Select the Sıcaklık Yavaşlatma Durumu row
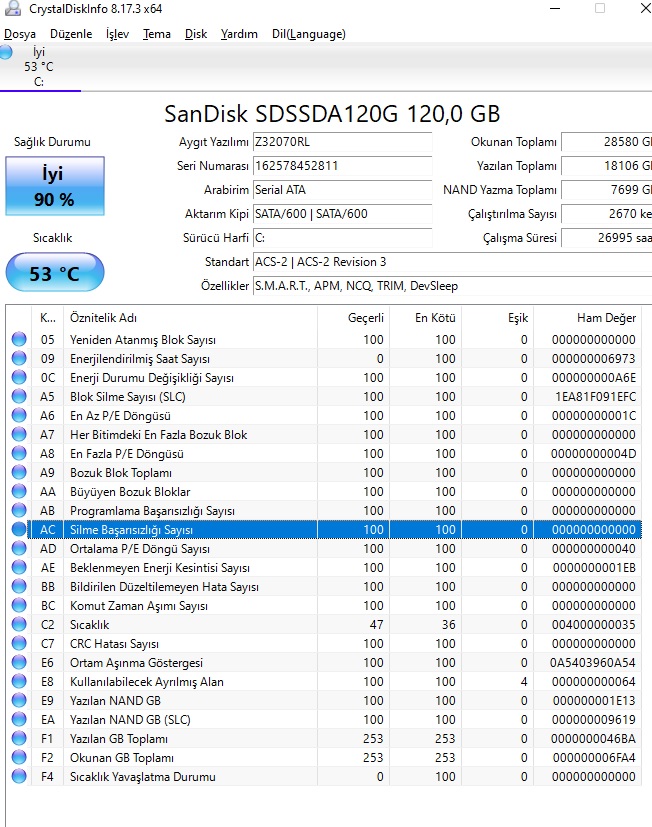Screen dimensions: 652x827 point(324,776)
